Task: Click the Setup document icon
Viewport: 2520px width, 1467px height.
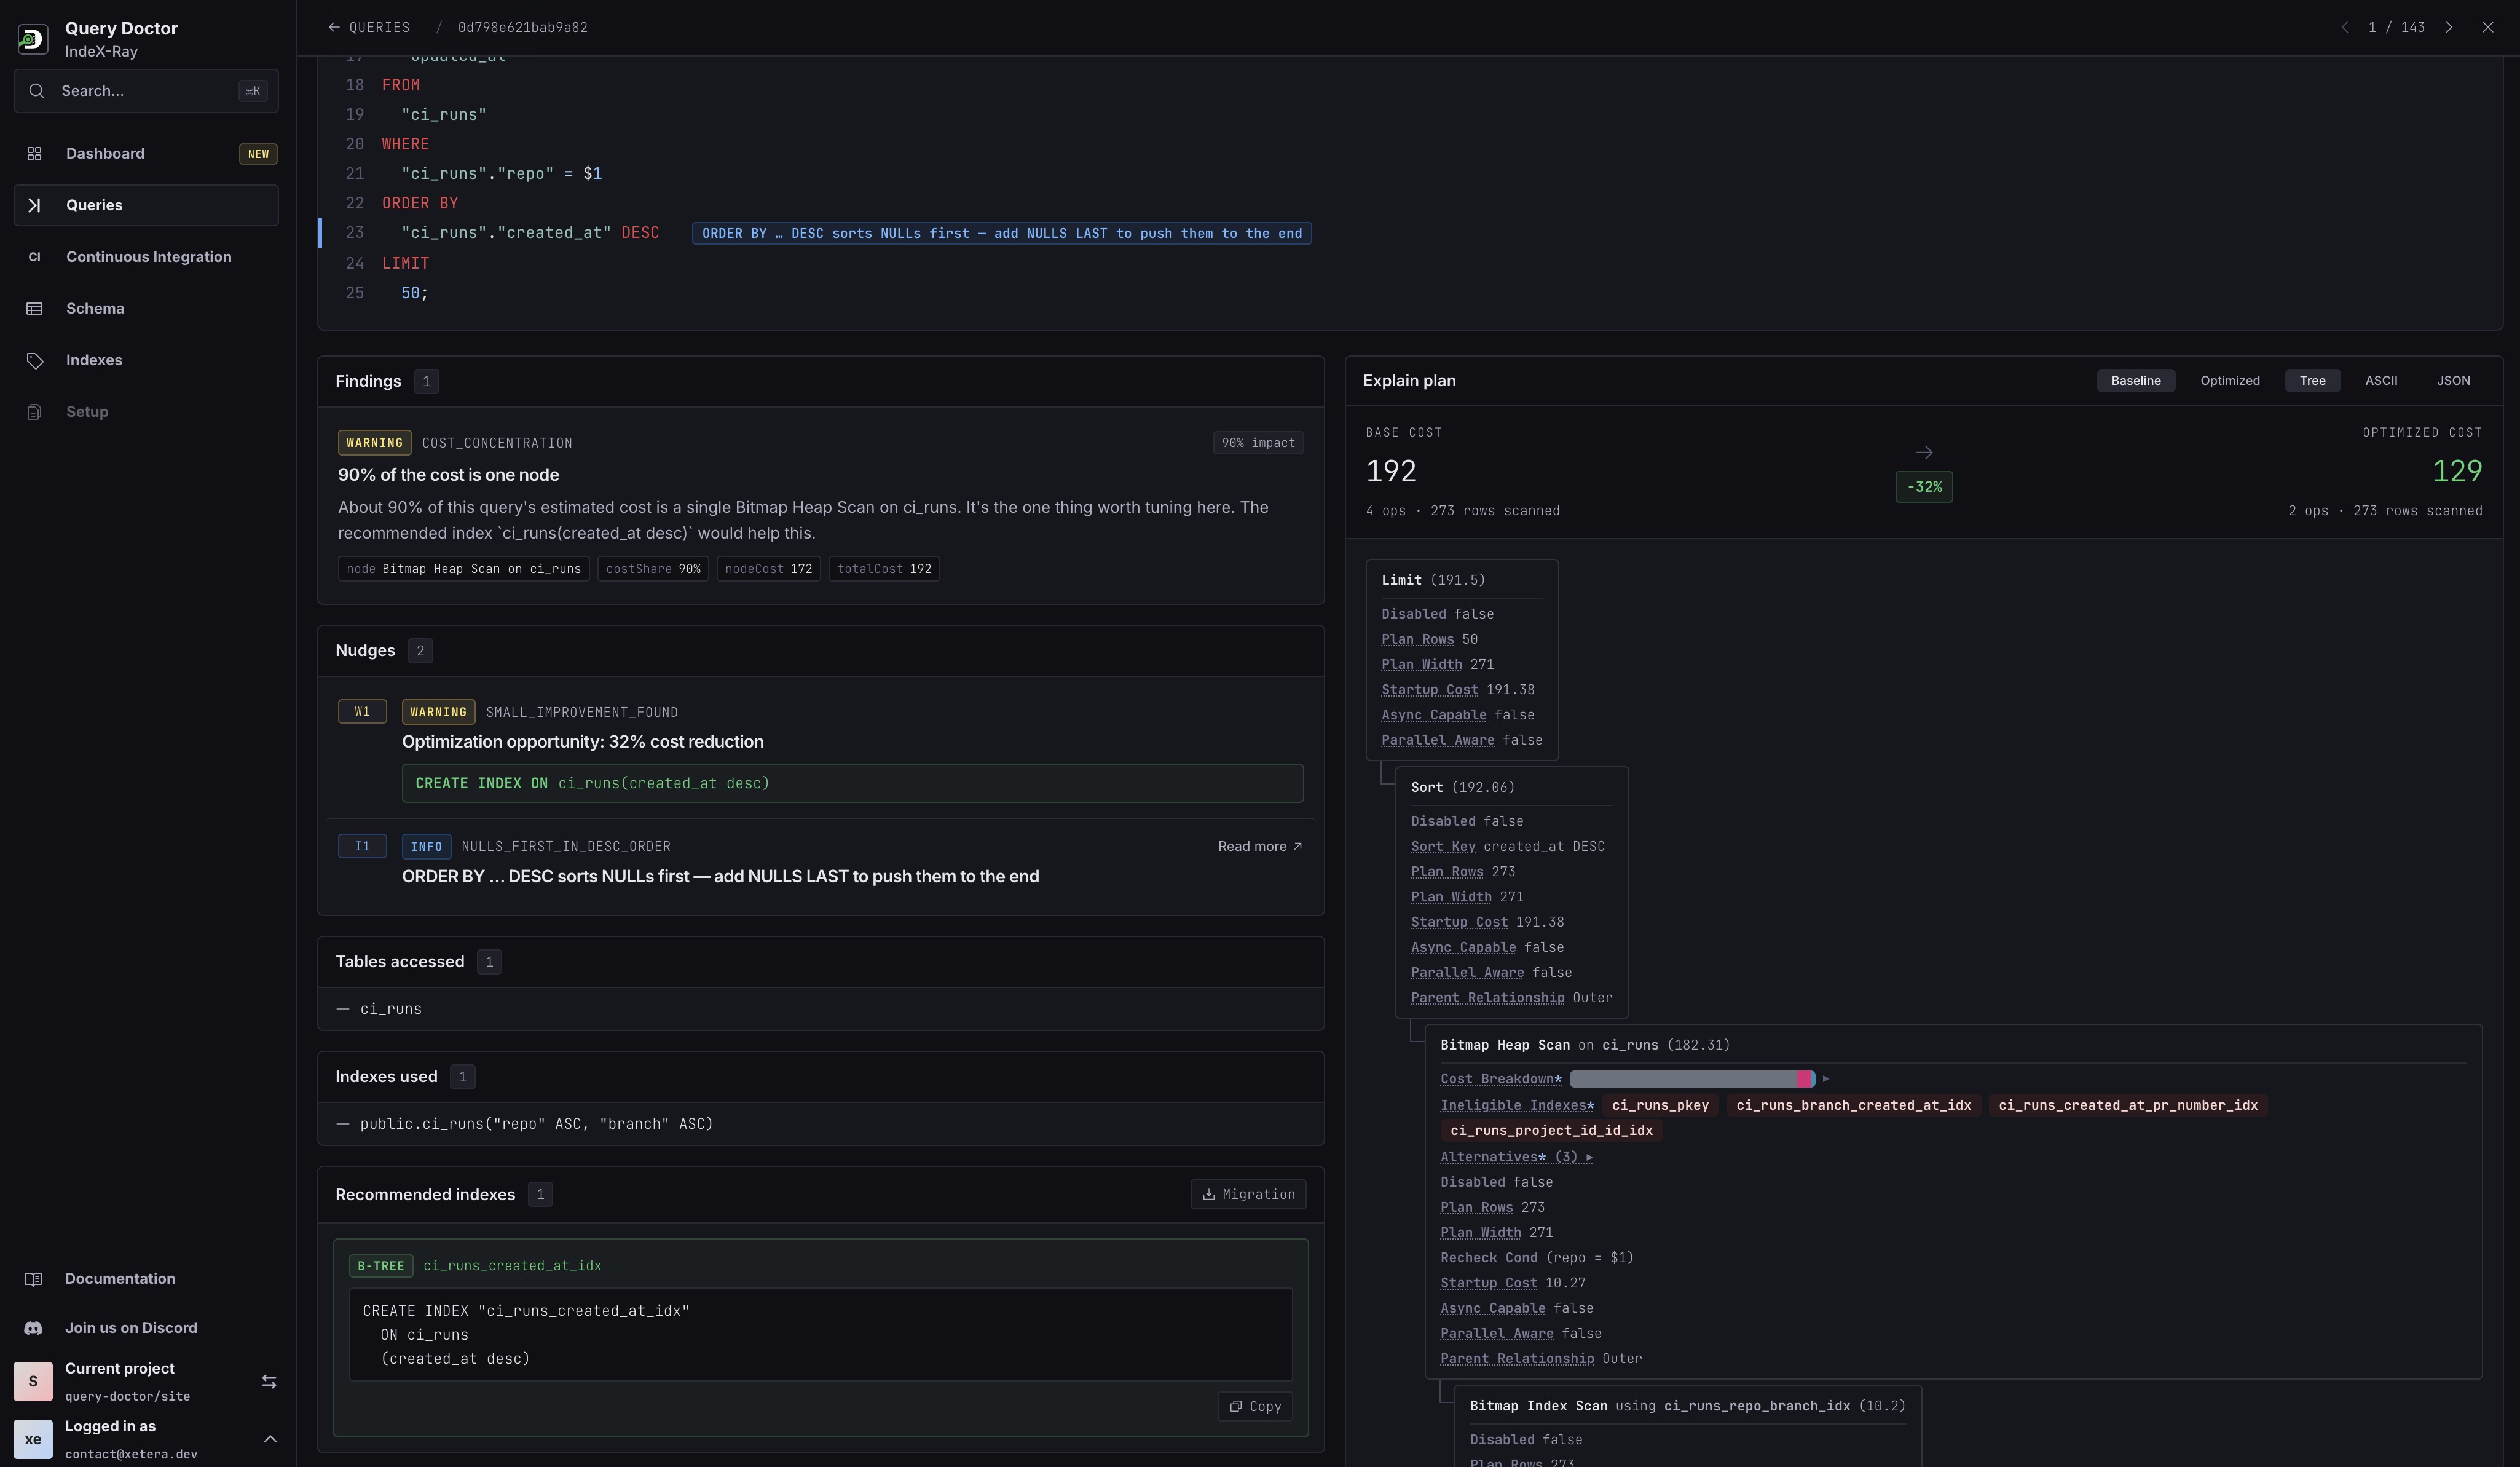Action: tap(34, 412)
